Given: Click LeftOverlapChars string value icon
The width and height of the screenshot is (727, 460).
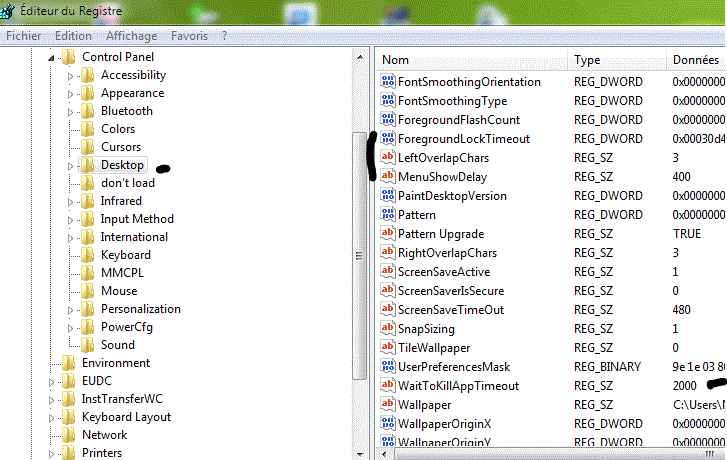Looking at the screenshot, I should pos(388,158).
